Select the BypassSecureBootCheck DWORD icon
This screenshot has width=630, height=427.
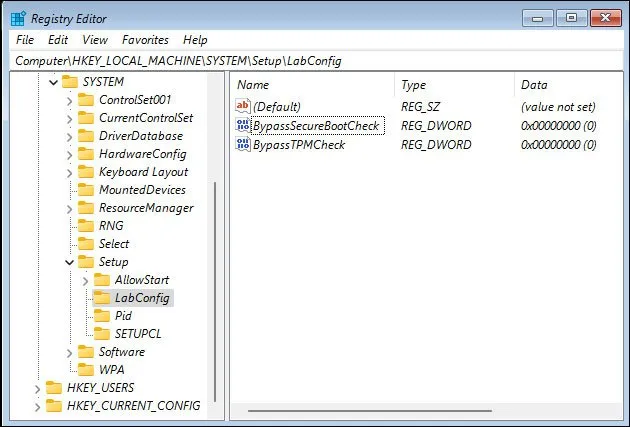243,125
